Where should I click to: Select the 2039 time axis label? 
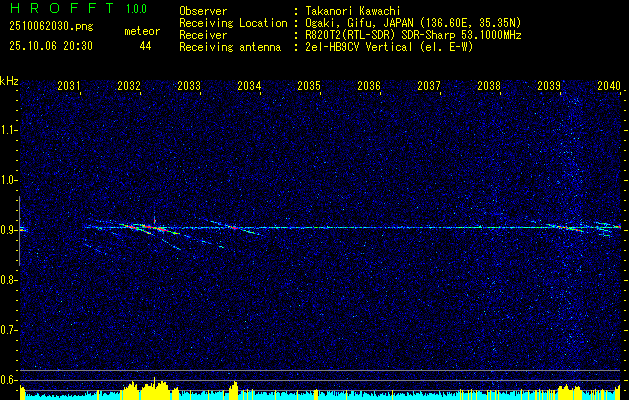549,86
